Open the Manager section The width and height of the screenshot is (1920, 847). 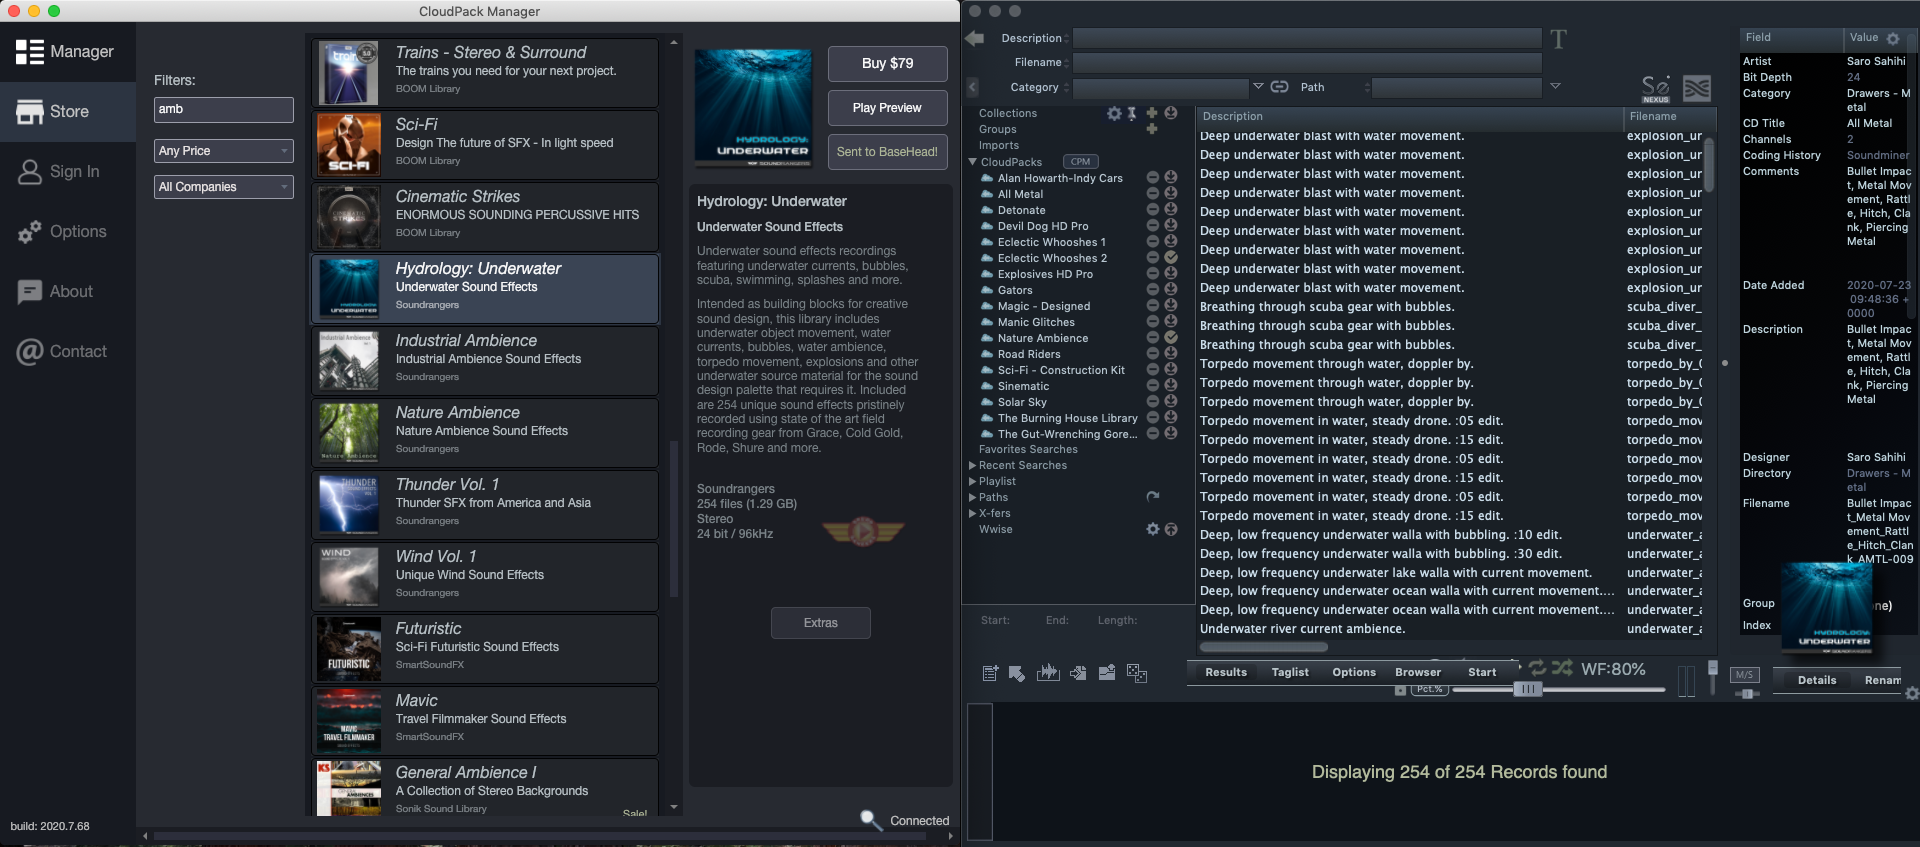68,51
